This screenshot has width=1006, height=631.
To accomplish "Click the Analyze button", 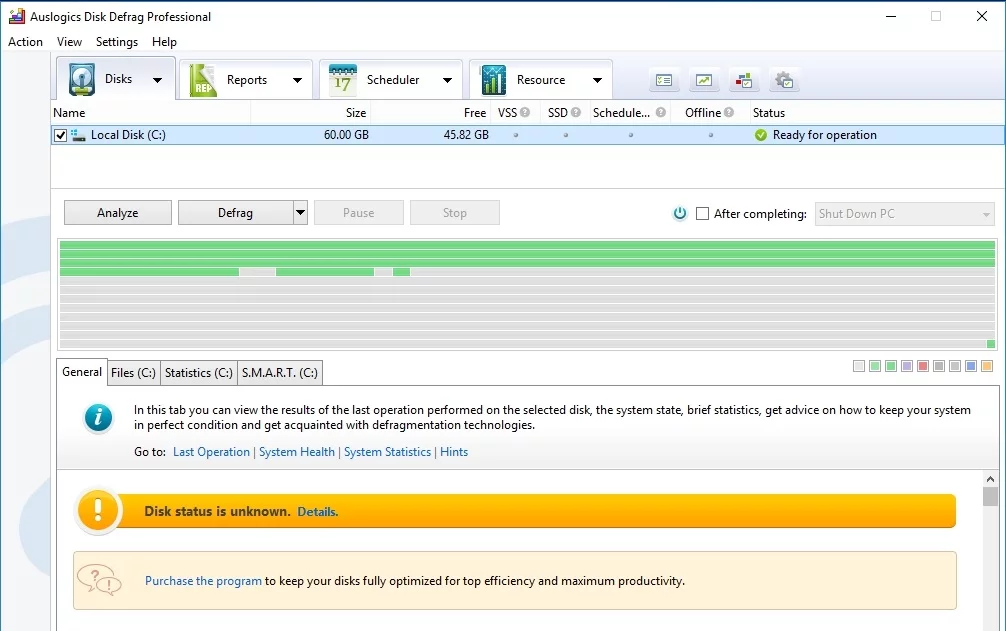I will tap(118, 213).
